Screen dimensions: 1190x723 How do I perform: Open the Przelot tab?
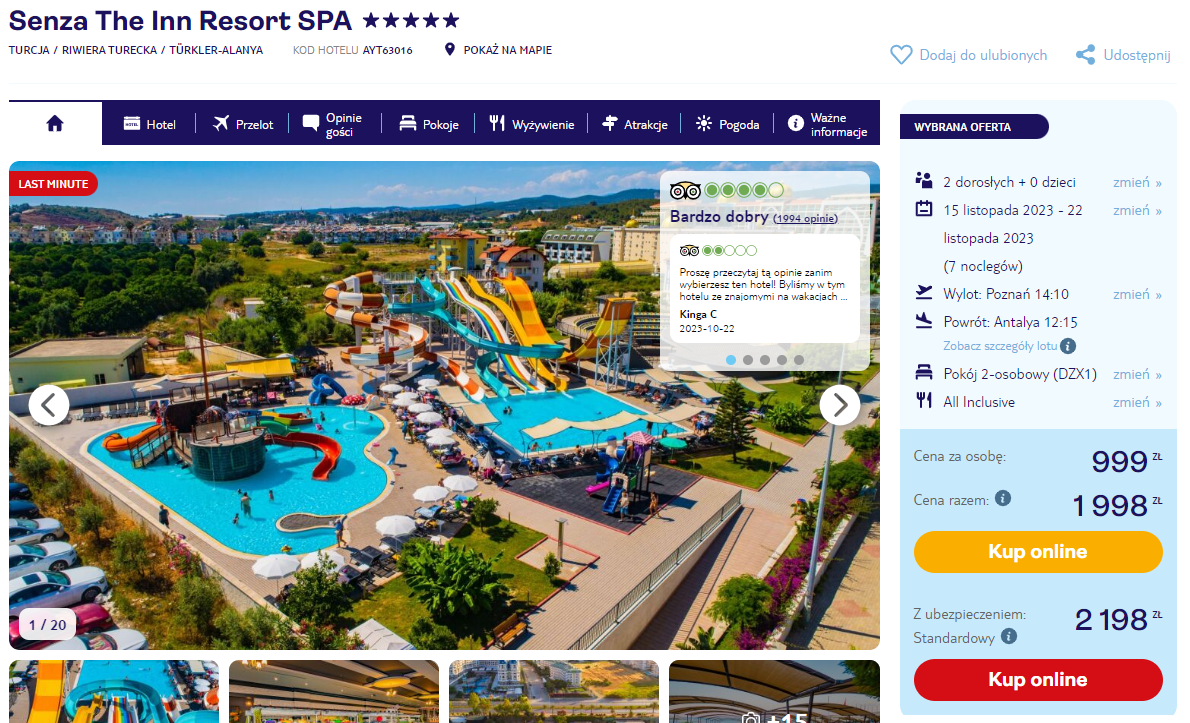tap(243, 124)
